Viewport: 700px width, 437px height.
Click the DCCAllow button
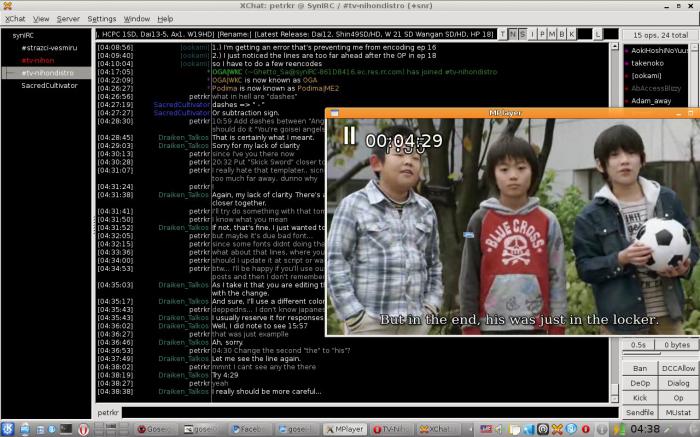coord(678,368)
